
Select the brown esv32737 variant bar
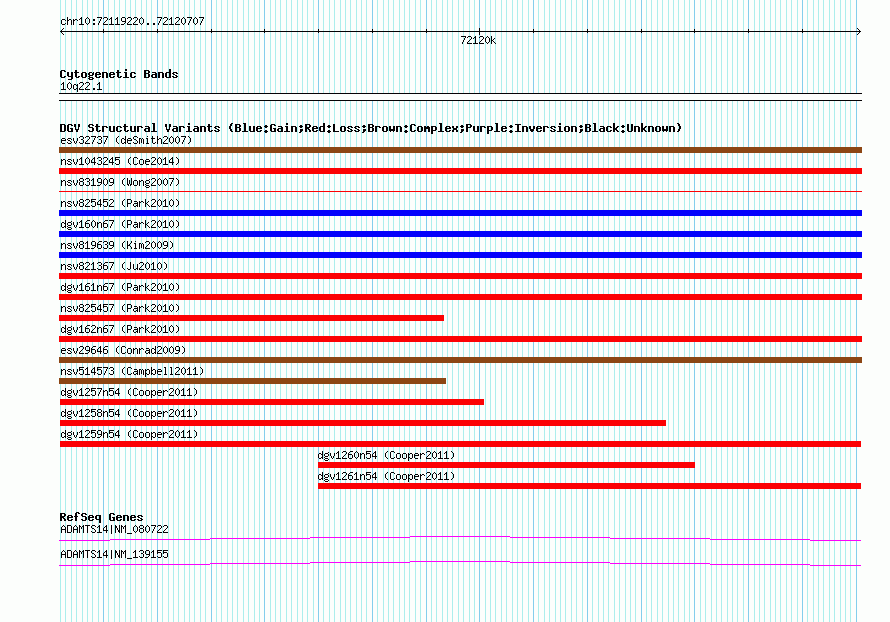(x=460, y=150)
